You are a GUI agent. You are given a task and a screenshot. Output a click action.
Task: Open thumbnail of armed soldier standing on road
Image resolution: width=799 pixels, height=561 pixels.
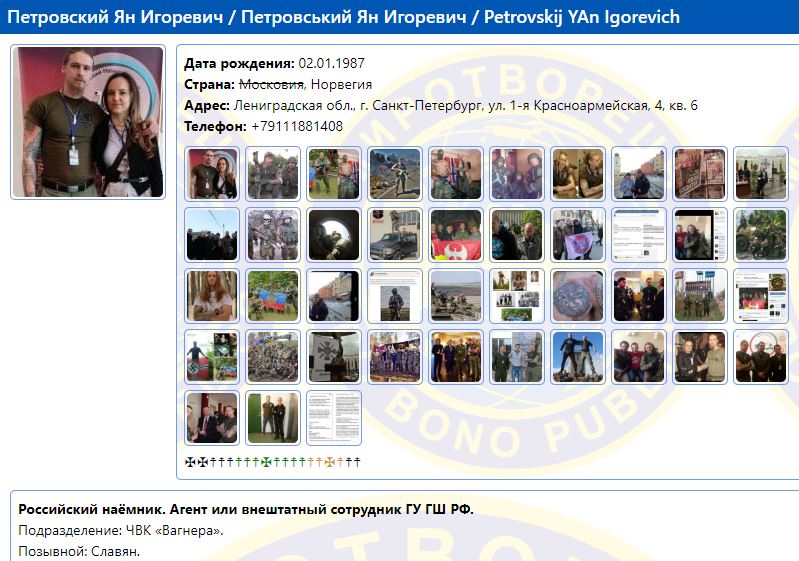(x=395, y=174)
